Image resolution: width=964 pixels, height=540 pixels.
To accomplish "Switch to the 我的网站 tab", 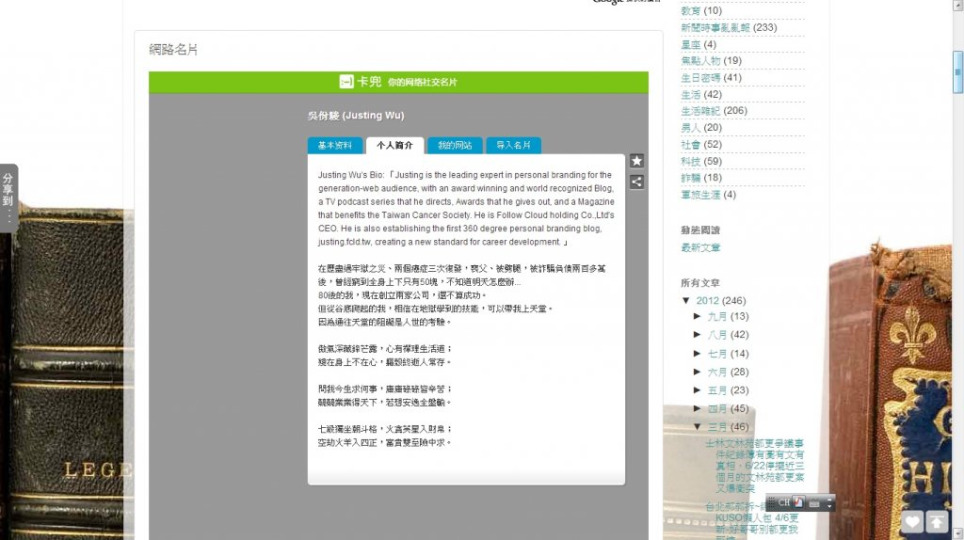I will click(x=454, y=146).
